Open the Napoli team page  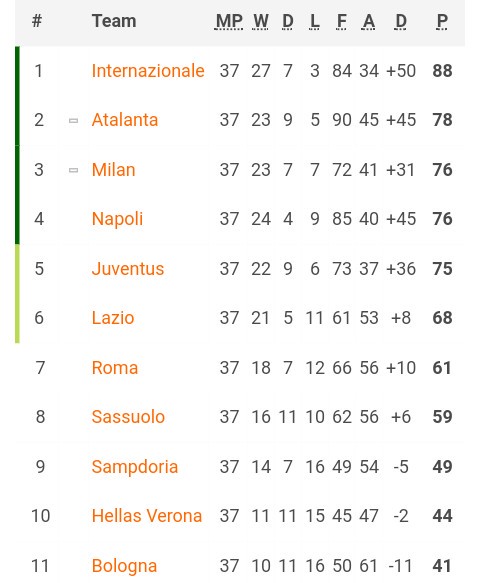point(117,219)
